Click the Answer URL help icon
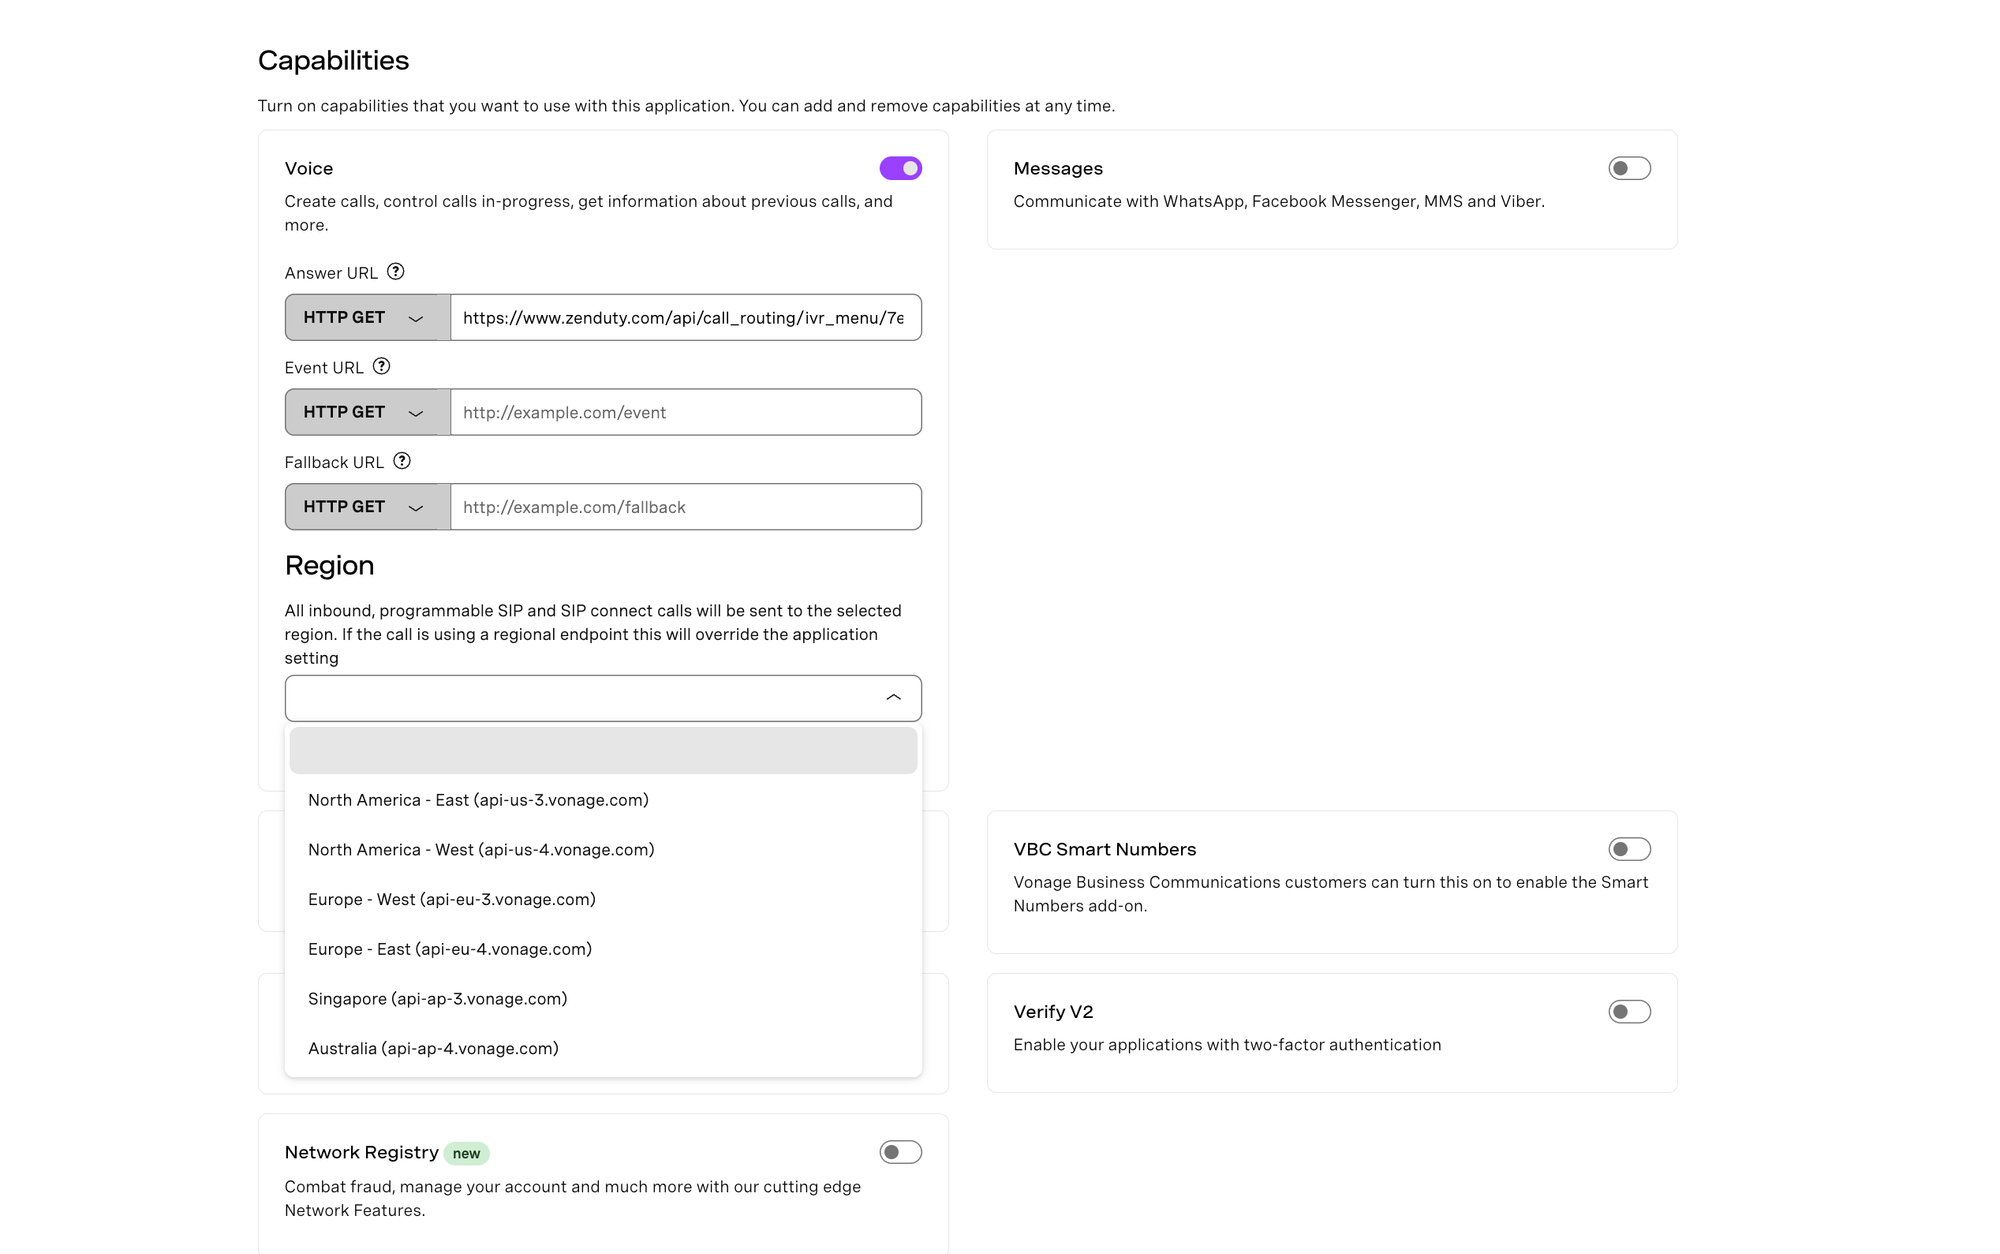Image resolution: width=2000 pixels, height=1254 pixels. tap(396, 272)
